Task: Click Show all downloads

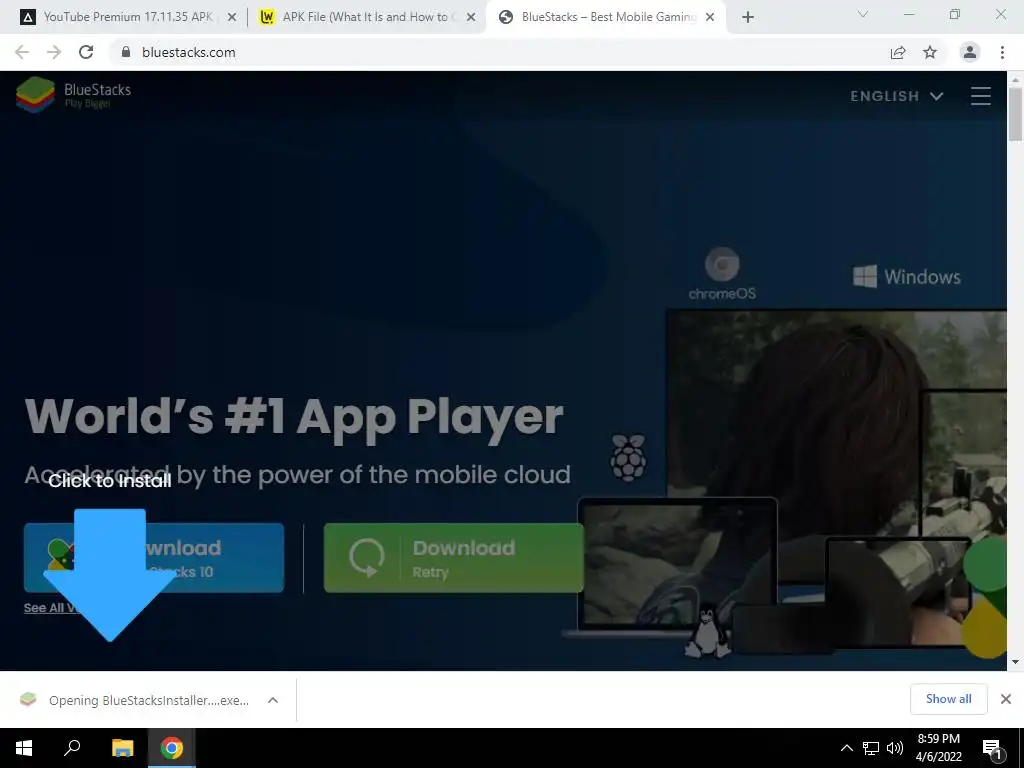Action: 948,699
